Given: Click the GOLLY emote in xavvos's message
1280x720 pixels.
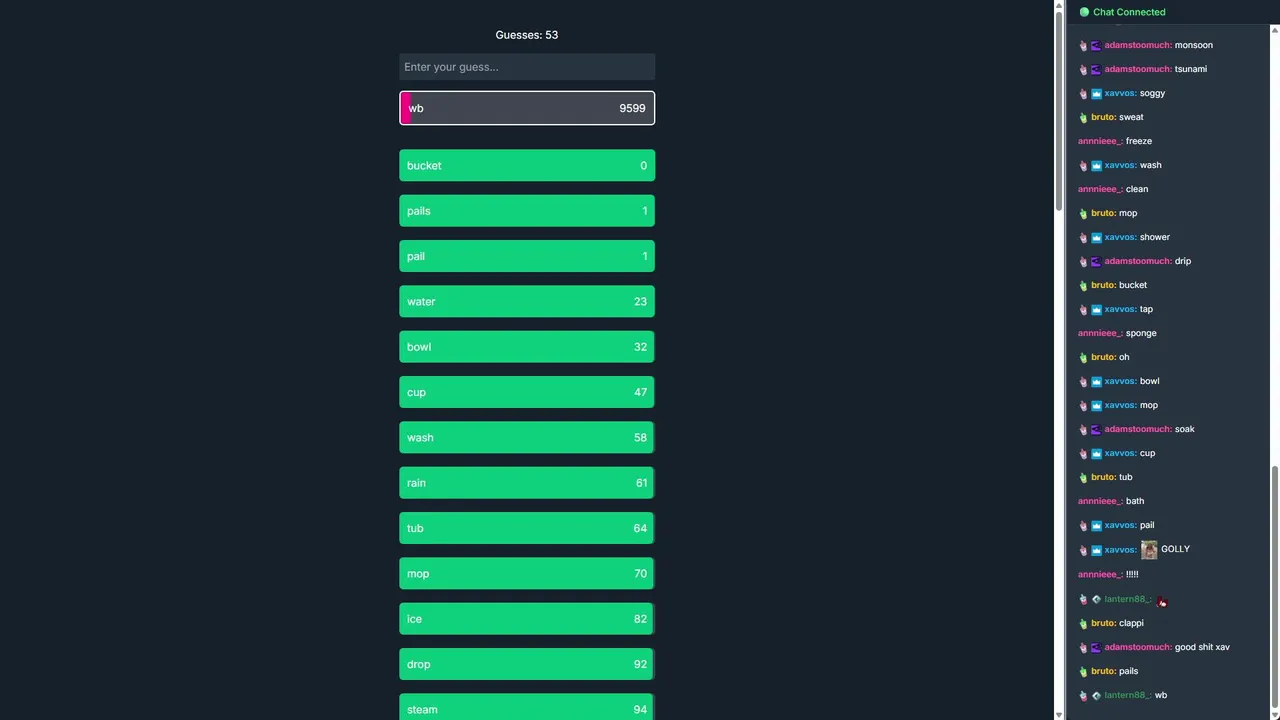Looking at the screenshot, I should (x=1149, y=550).
